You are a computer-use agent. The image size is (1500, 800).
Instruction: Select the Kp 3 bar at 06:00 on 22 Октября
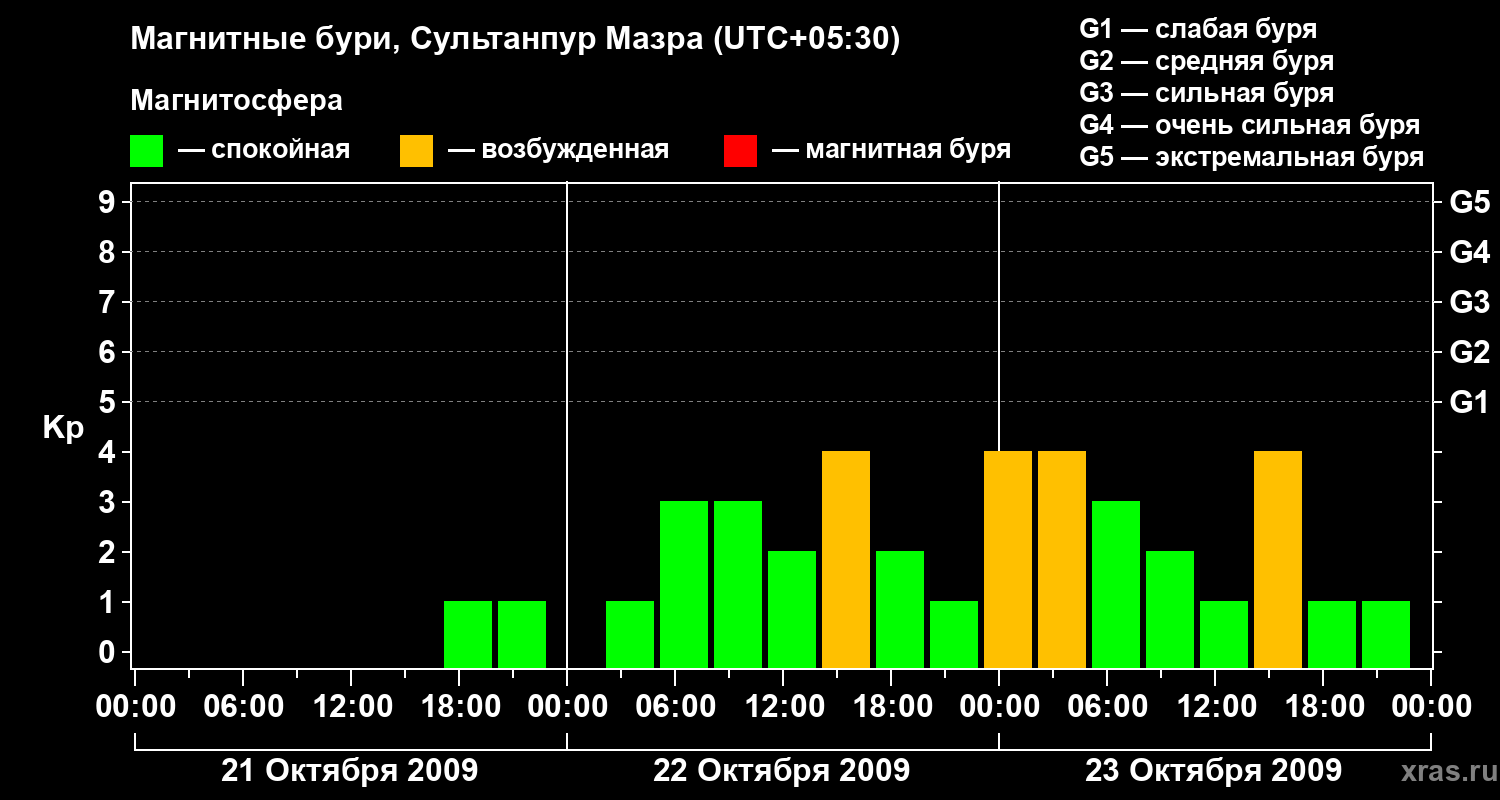coord(684,584)
